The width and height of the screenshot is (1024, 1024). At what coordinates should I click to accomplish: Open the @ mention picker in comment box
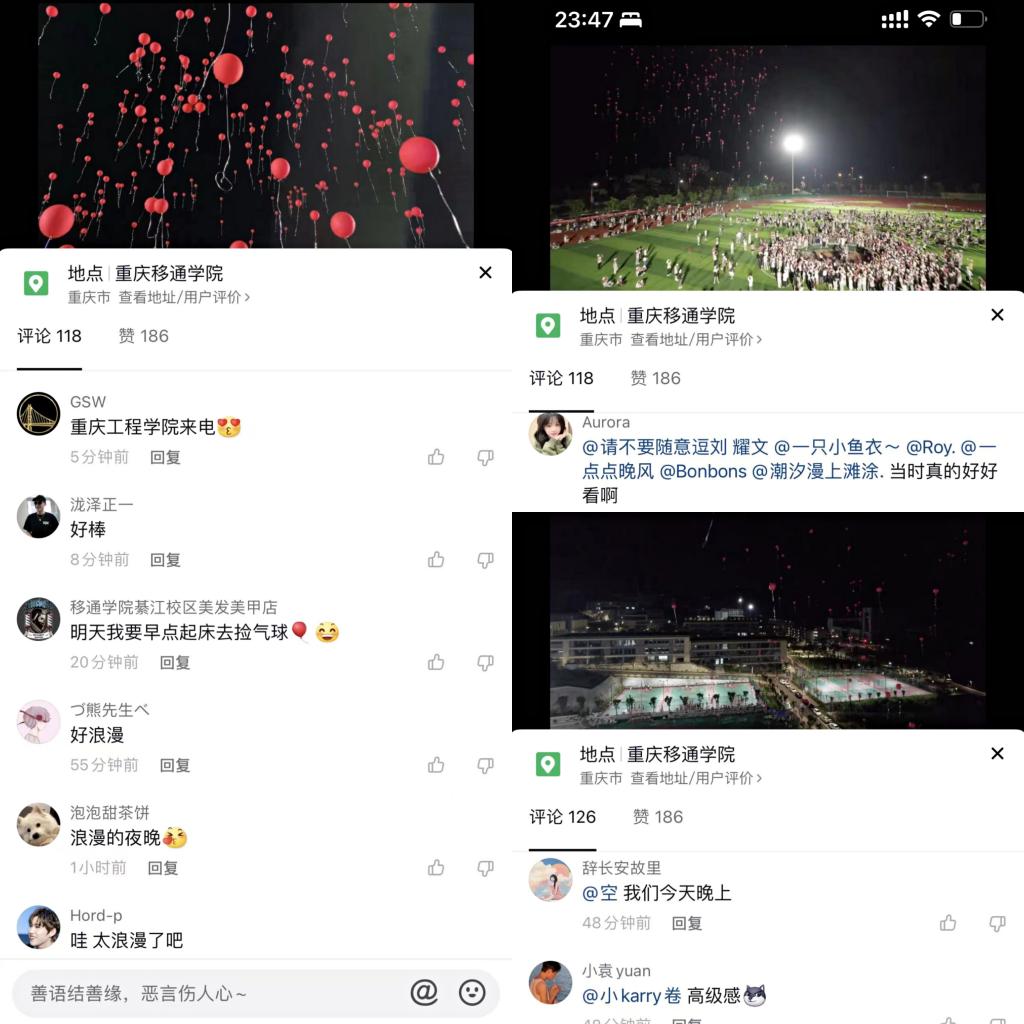[424, 993]
